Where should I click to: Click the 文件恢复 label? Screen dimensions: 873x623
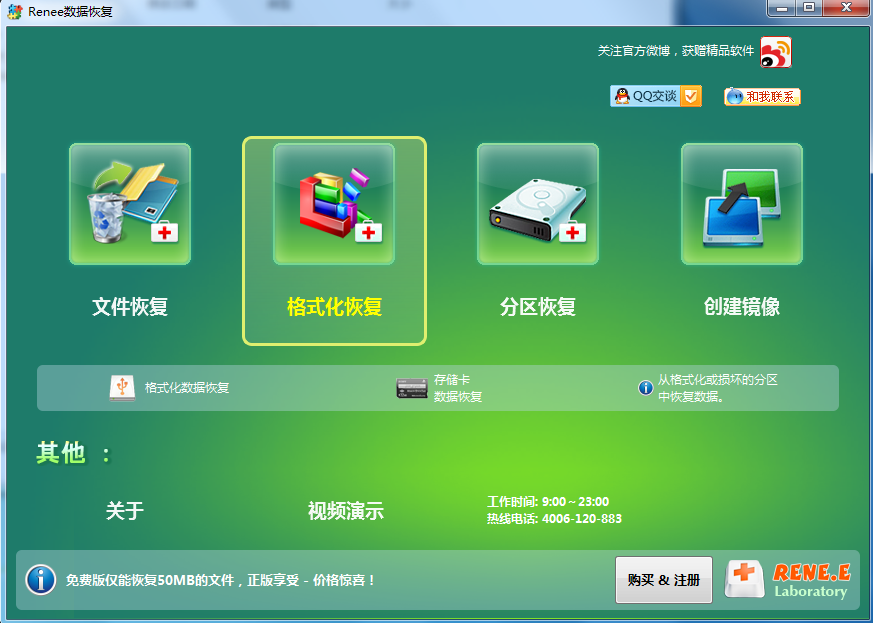pos(130,307)
